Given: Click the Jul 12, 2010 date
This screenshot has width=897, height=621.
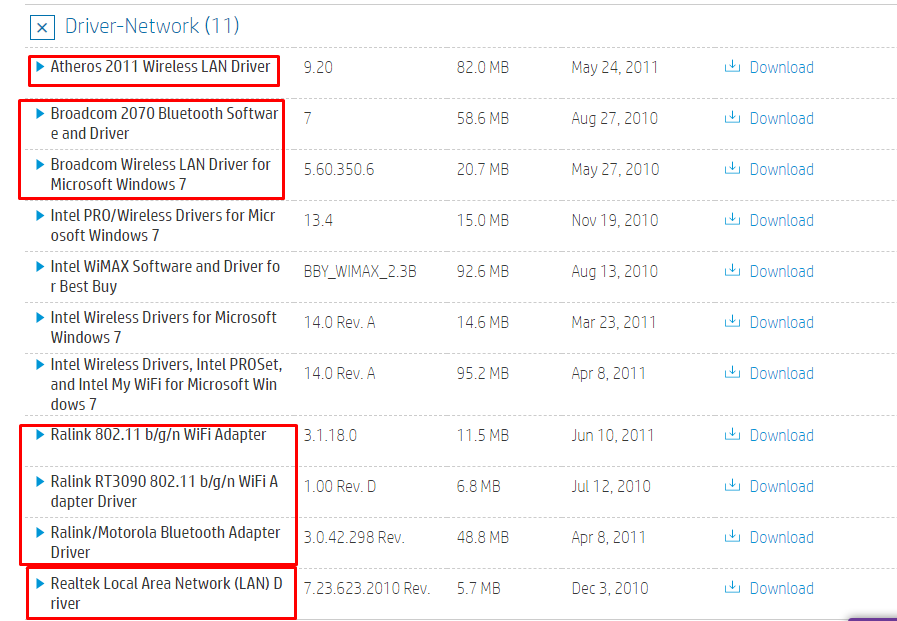Looking at the screenshot, I should tap(610, 486).
